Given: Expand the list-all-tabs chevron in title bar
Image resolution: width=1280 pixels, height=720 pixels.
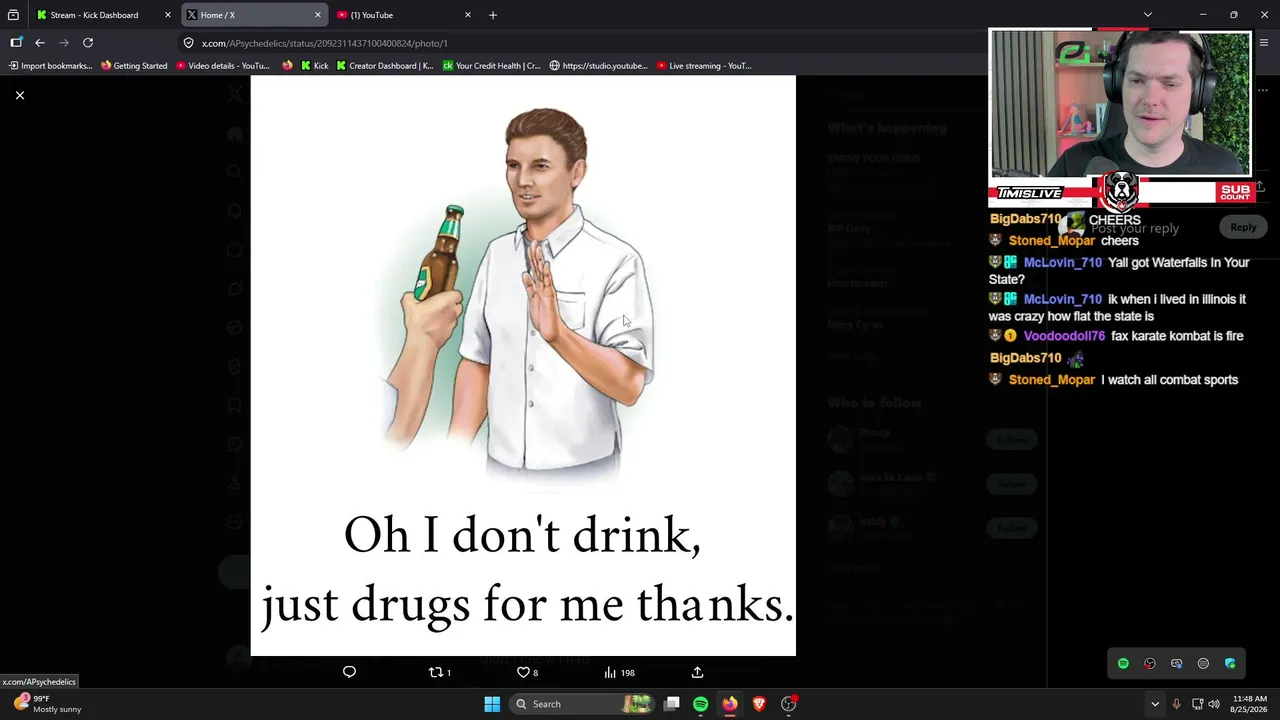Looking at the screenshot, I should (1148, 15).
